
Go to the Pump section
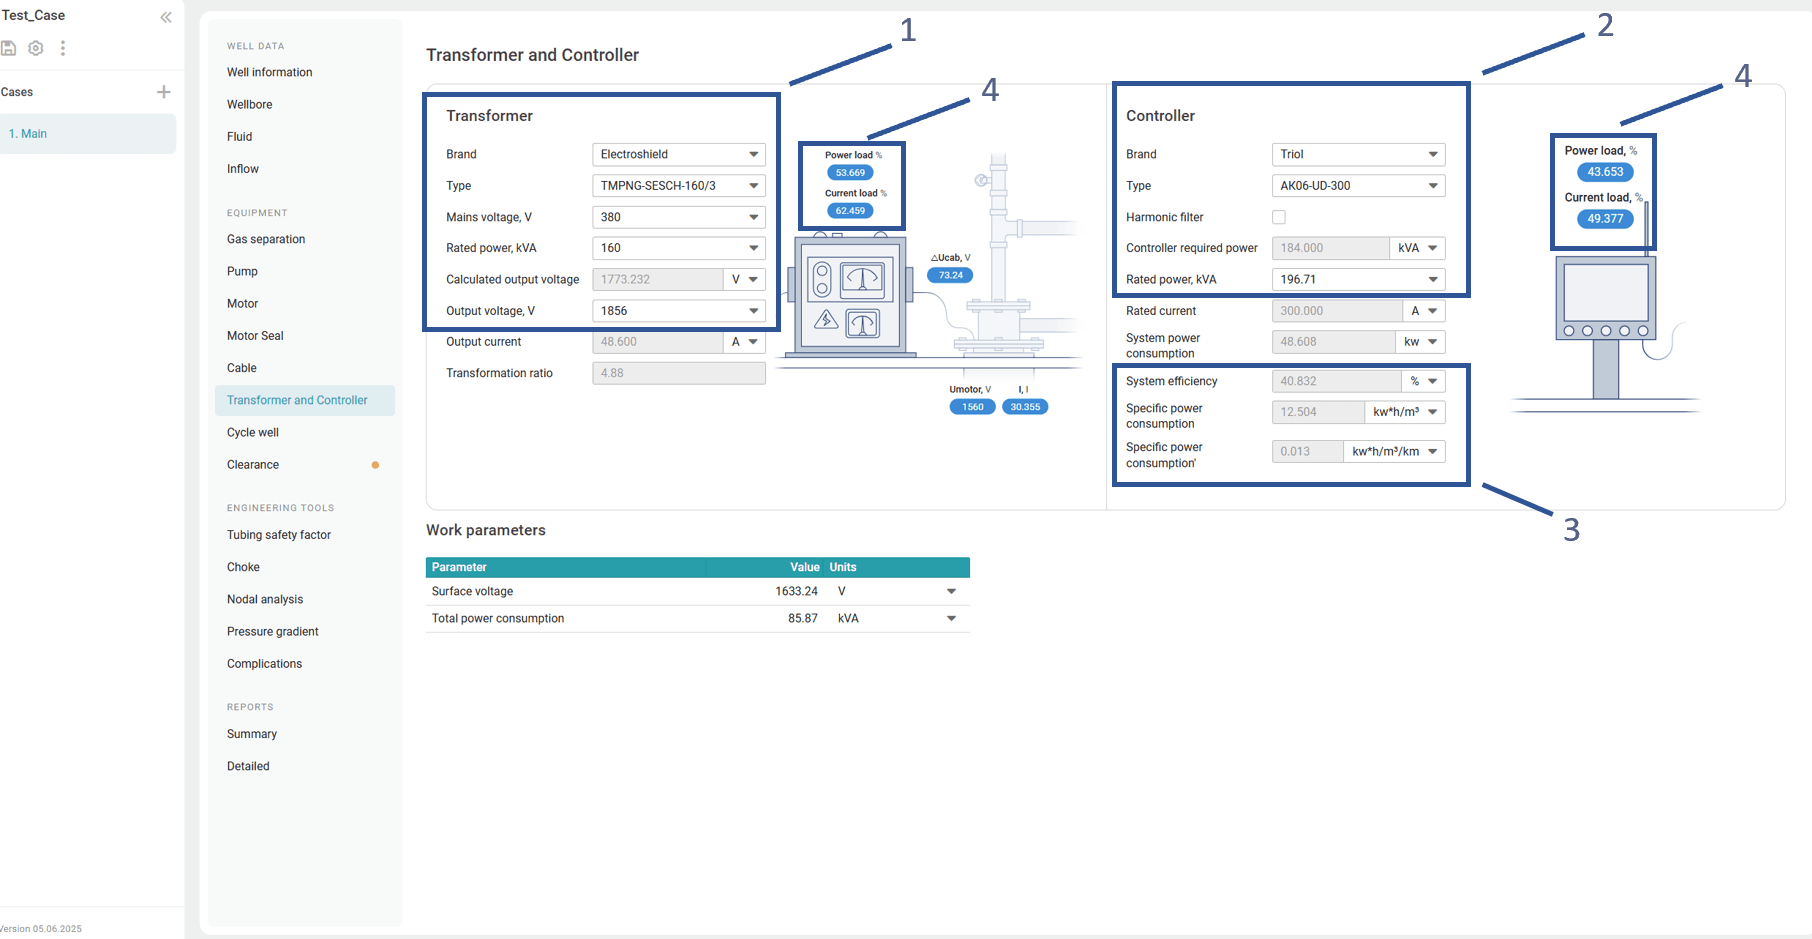242,271
